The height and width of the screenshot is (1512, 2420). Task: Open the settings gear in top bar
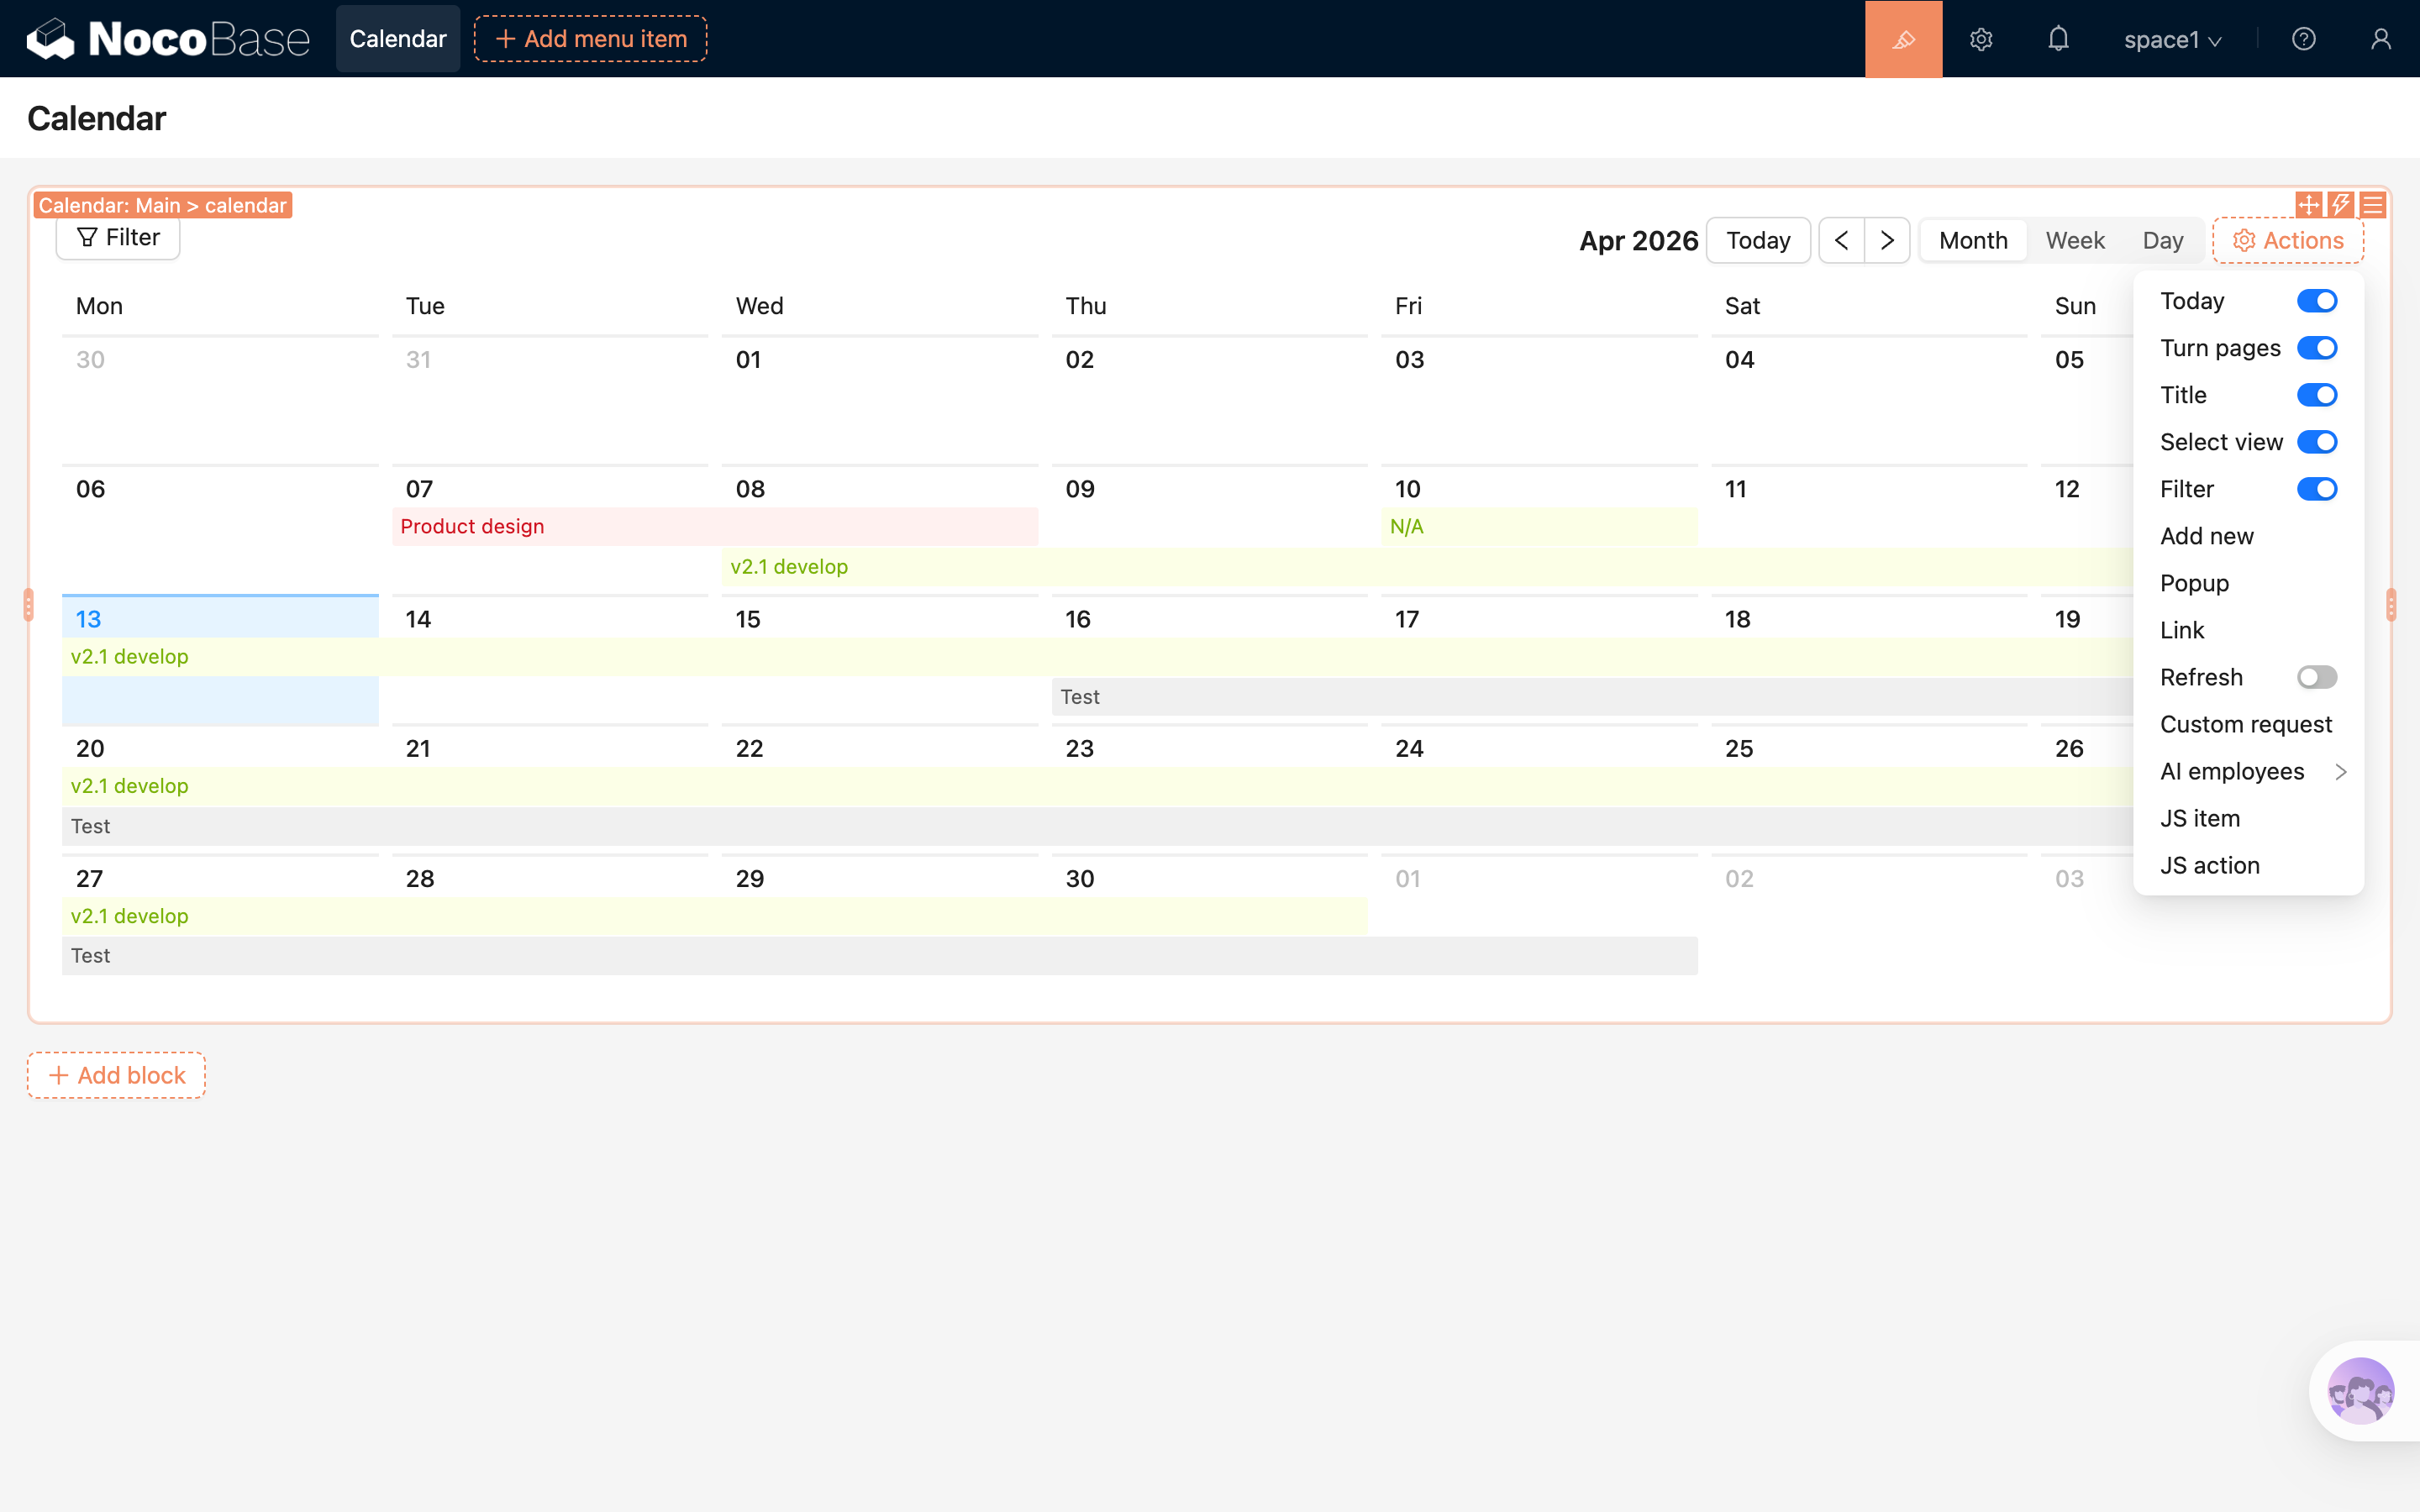point(1981,39)
